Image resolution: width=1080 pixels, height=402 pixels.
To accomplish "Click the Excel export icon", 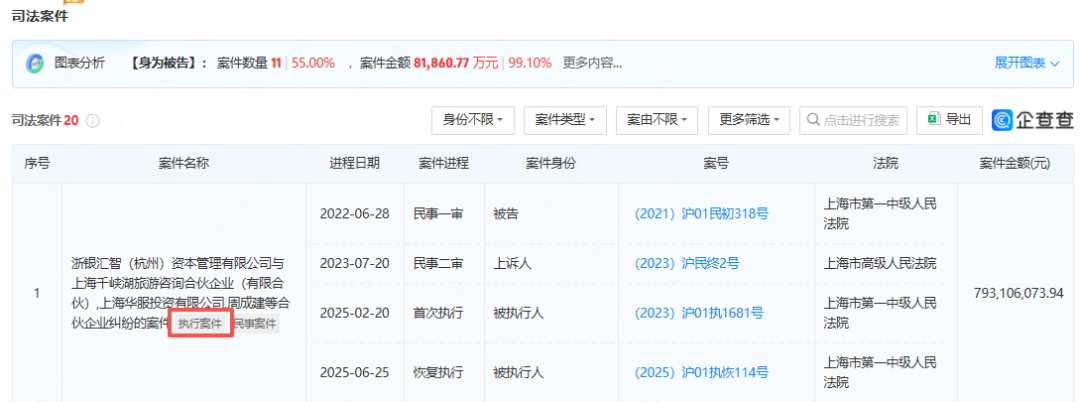I will (x=934, y=120).
